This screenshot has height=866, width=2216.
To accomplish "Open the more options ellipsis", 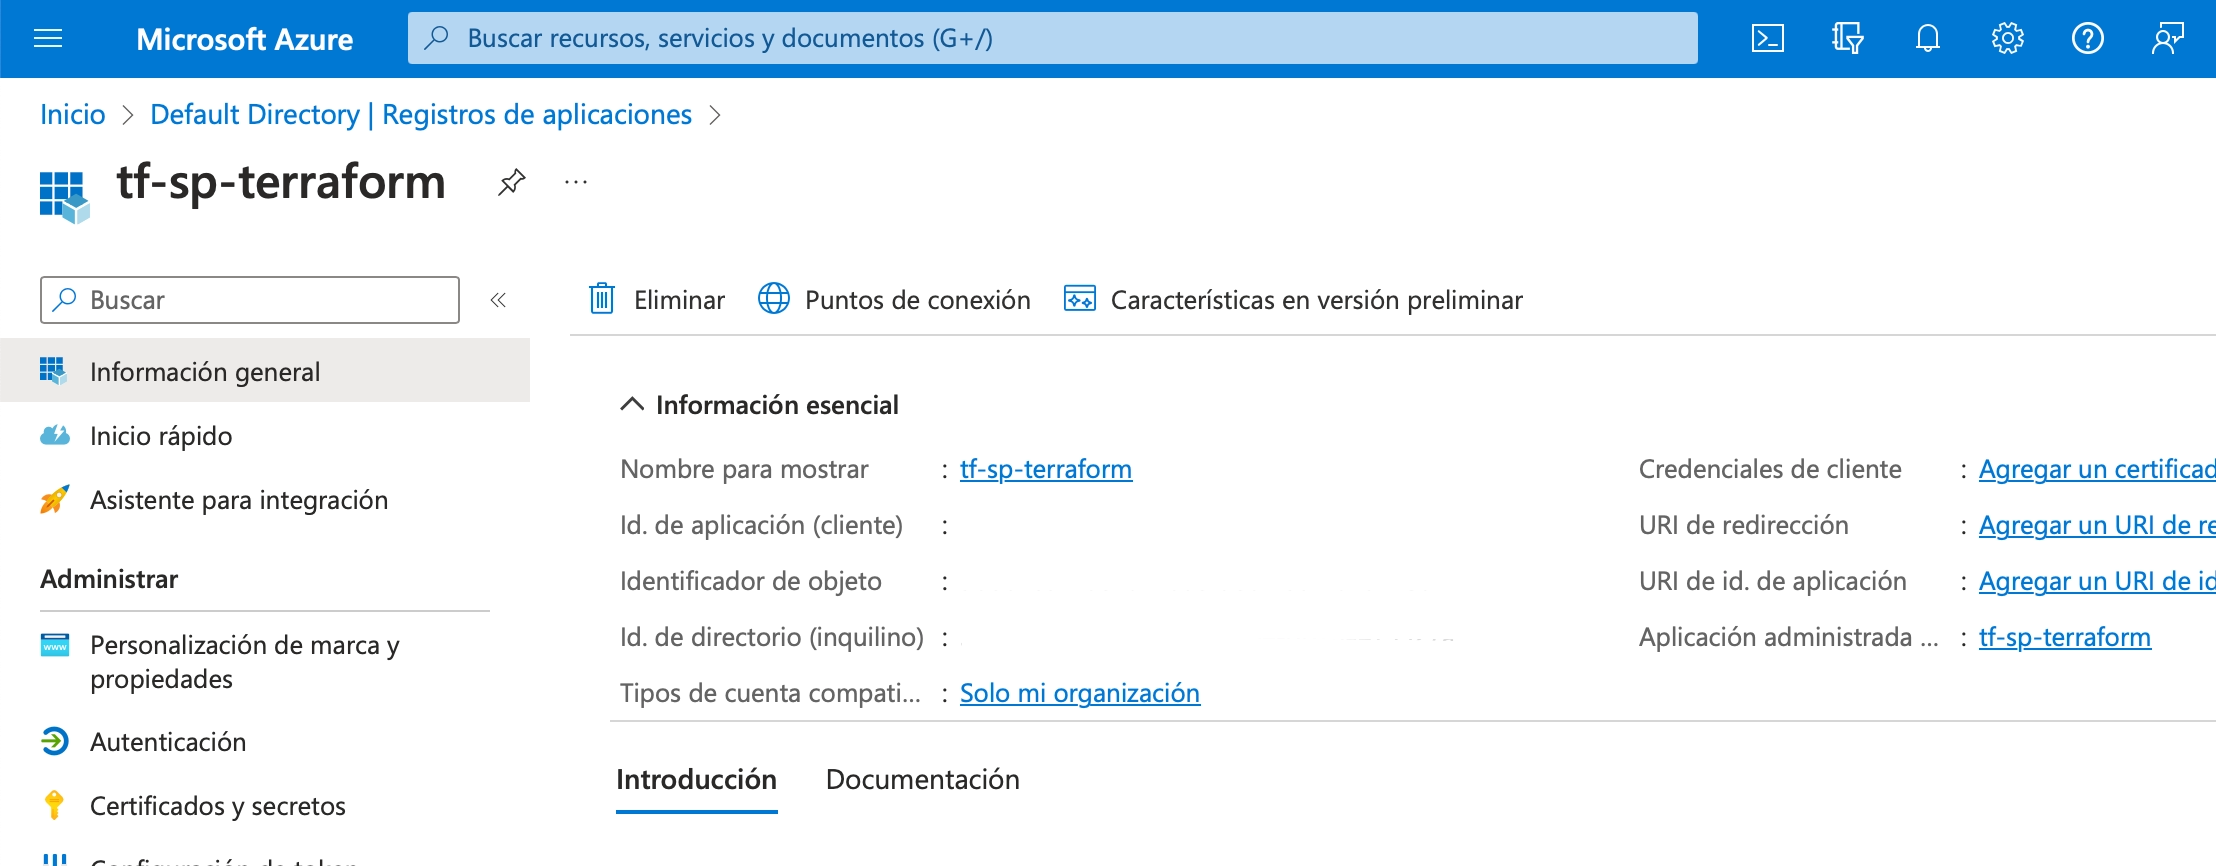I will click(x=576, y=182).
